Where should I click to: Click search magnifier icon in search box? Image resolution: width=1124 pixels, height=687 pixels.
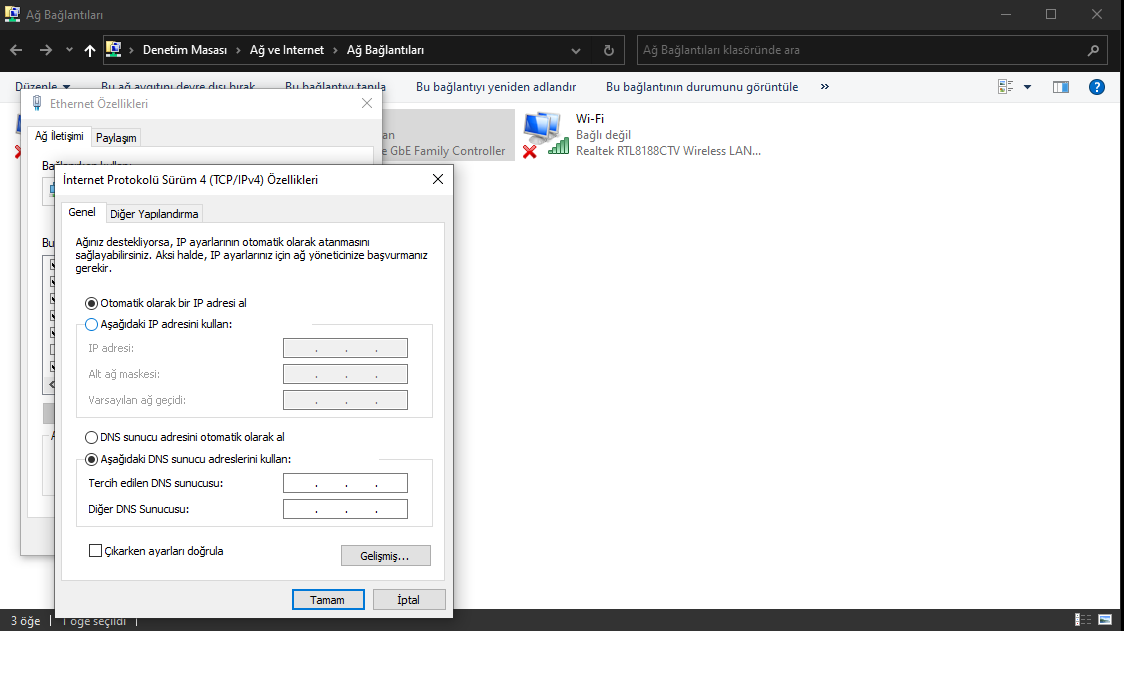[1093, 50]
